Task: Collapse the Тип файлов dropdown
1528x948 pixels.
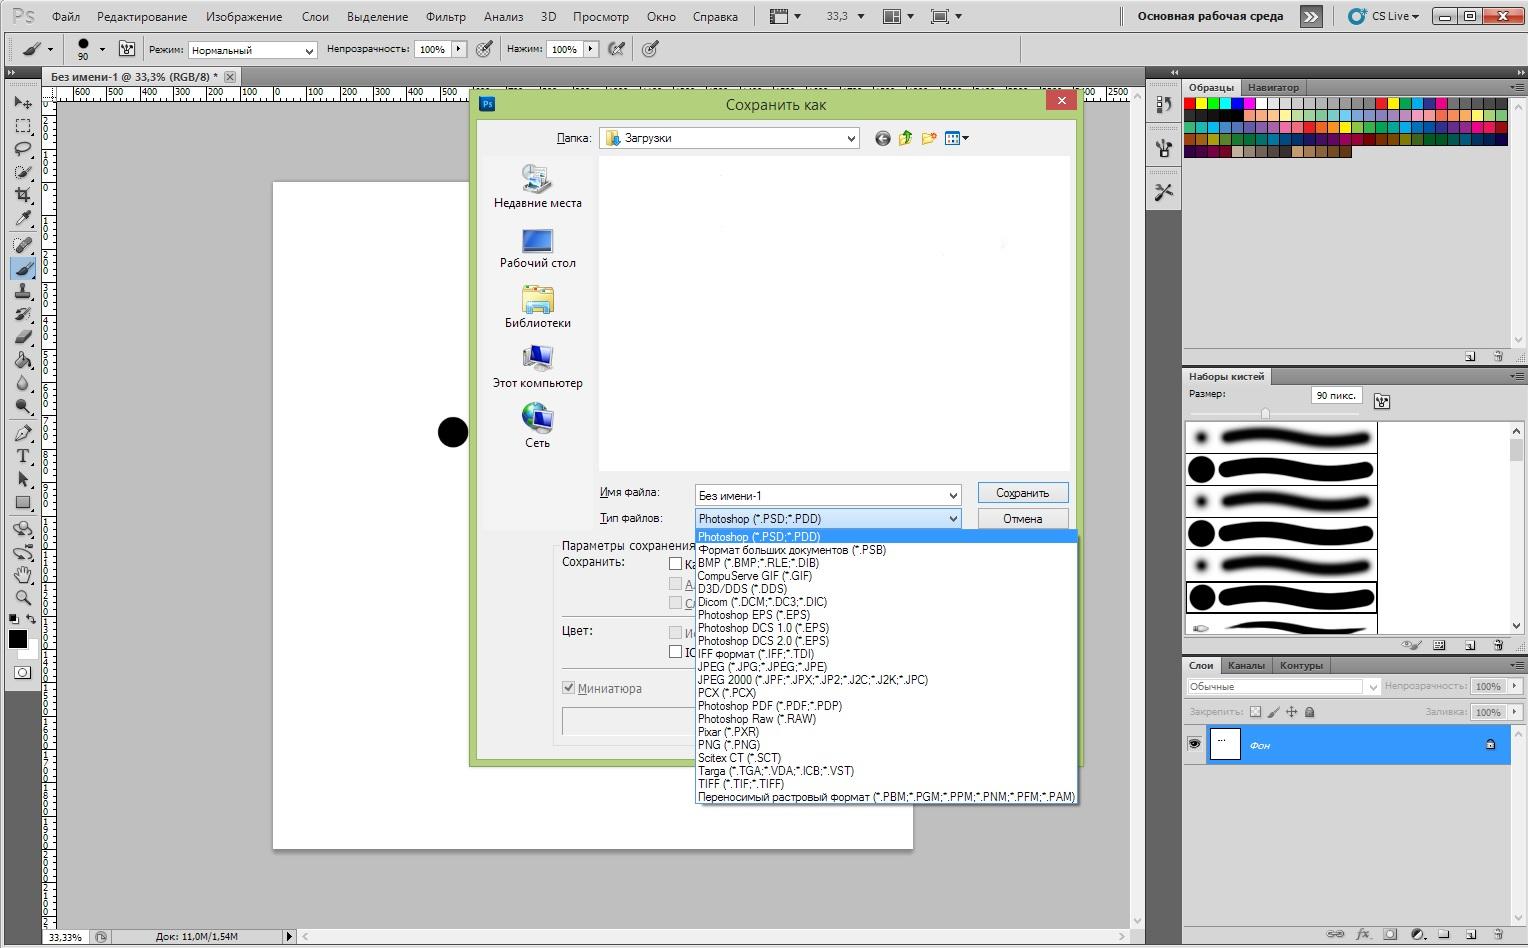Action: click(953, 519)
